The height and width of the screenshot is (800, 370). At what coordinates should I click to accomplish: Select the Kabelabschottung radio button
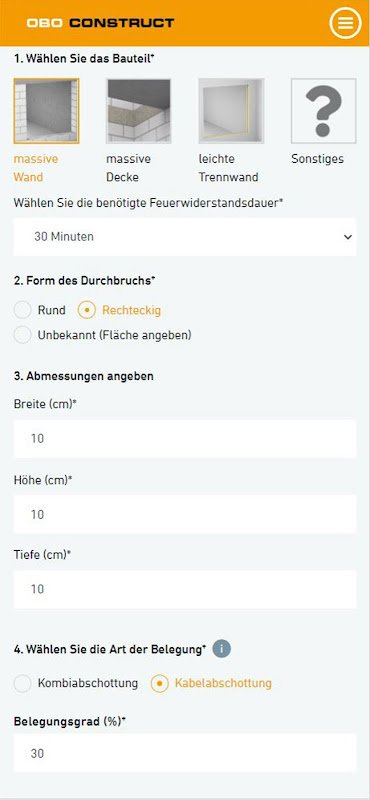coord(159,683)
